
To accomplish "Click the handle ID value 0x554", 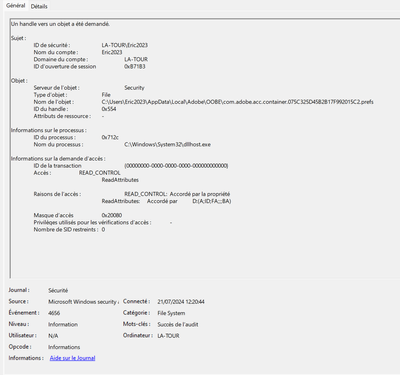I will pyautogui.click(x=109, y=109).
